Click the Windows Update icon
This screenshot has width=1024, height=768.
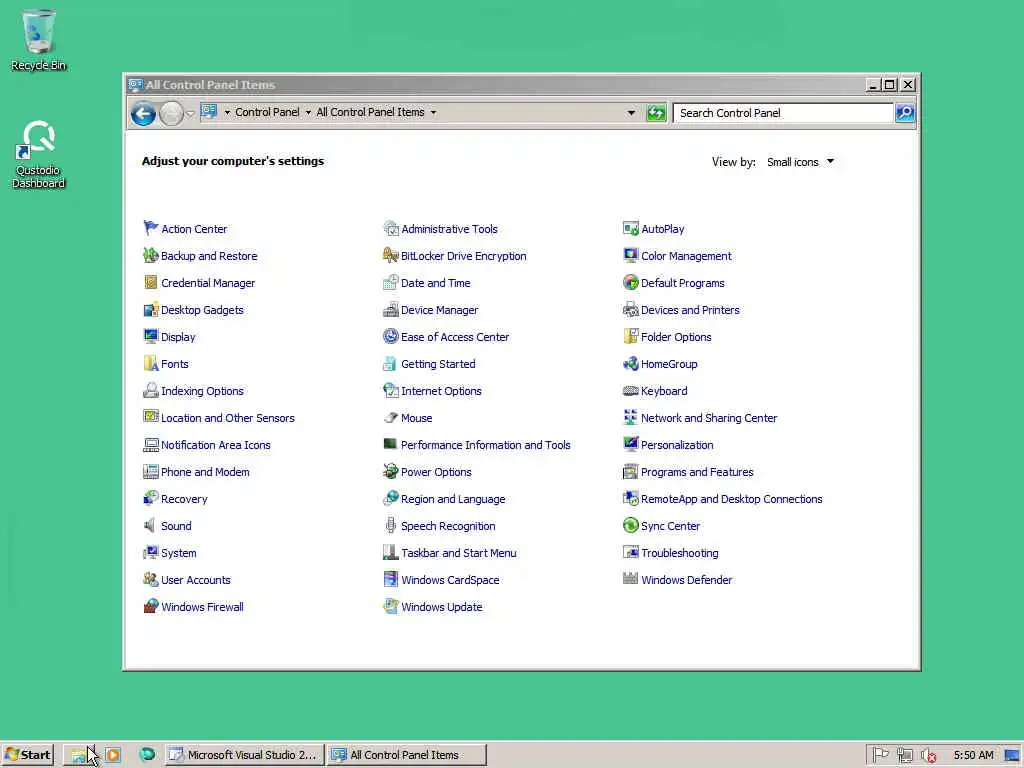click(x=391, y=606)
